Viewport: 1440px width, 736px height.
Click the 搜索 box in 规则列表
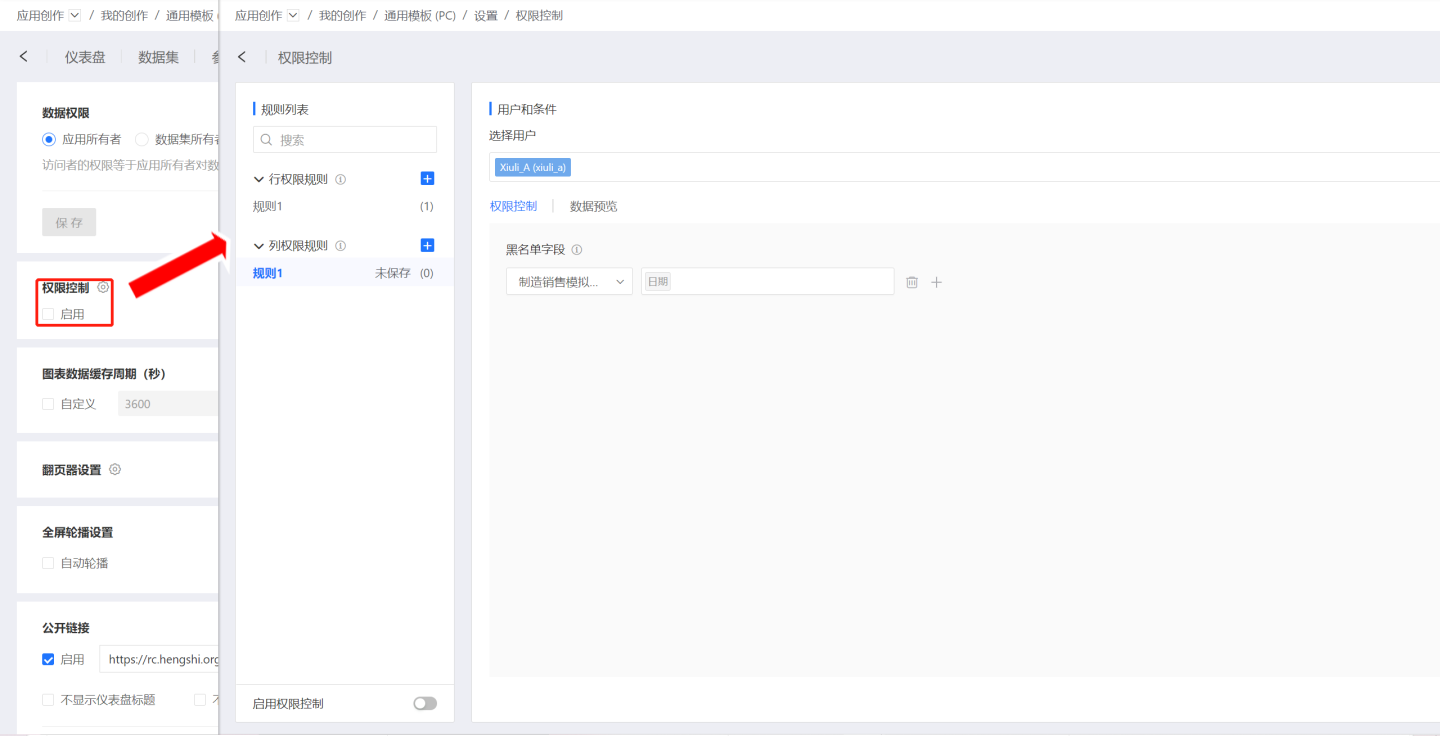[x=345, y=140]
